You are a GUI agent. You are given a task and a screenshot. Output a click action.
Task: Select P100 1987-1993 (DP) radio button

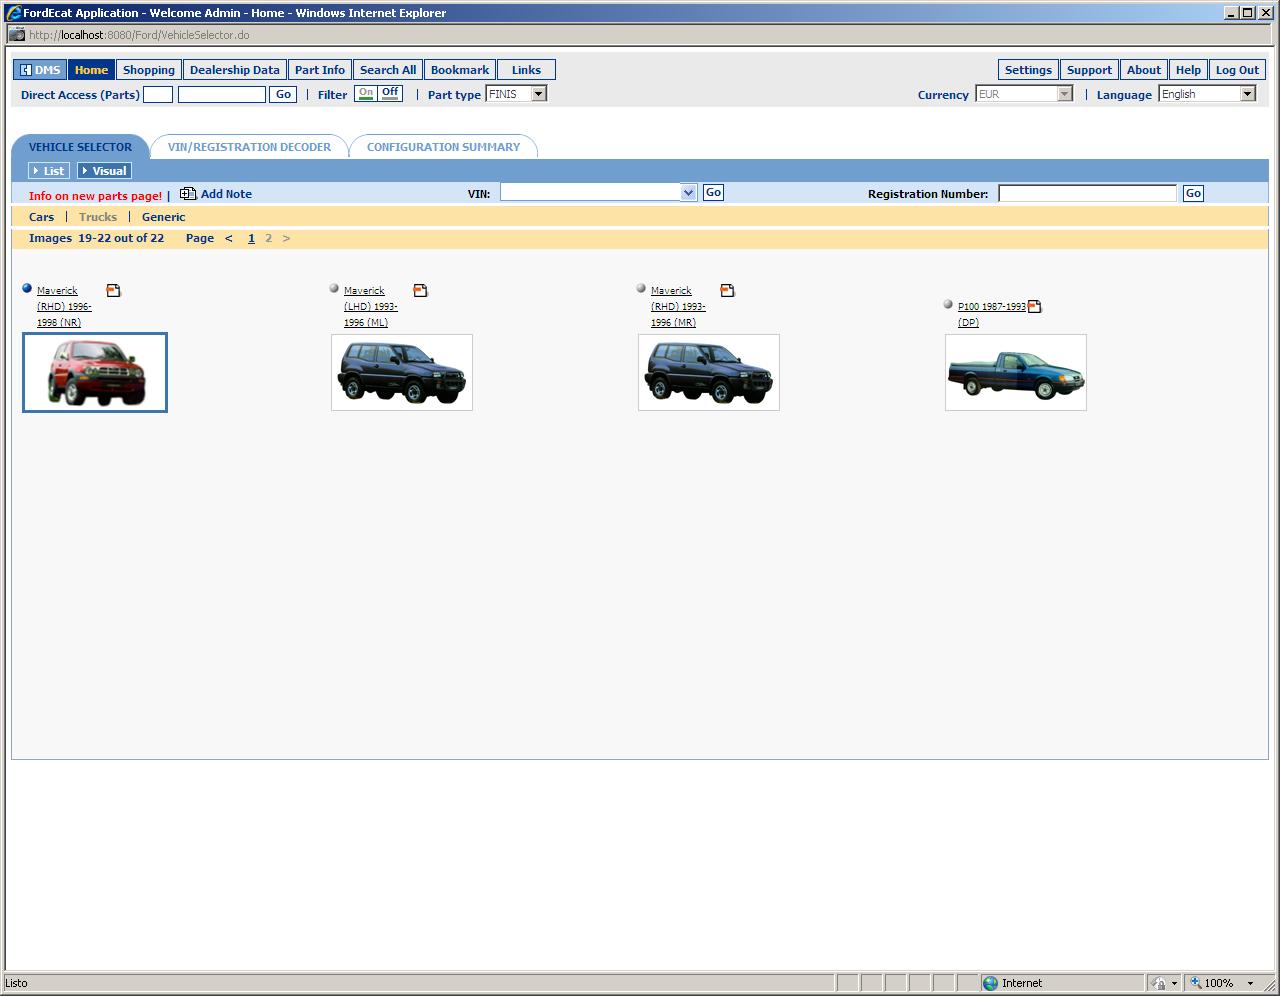click(x=948, y=304)
